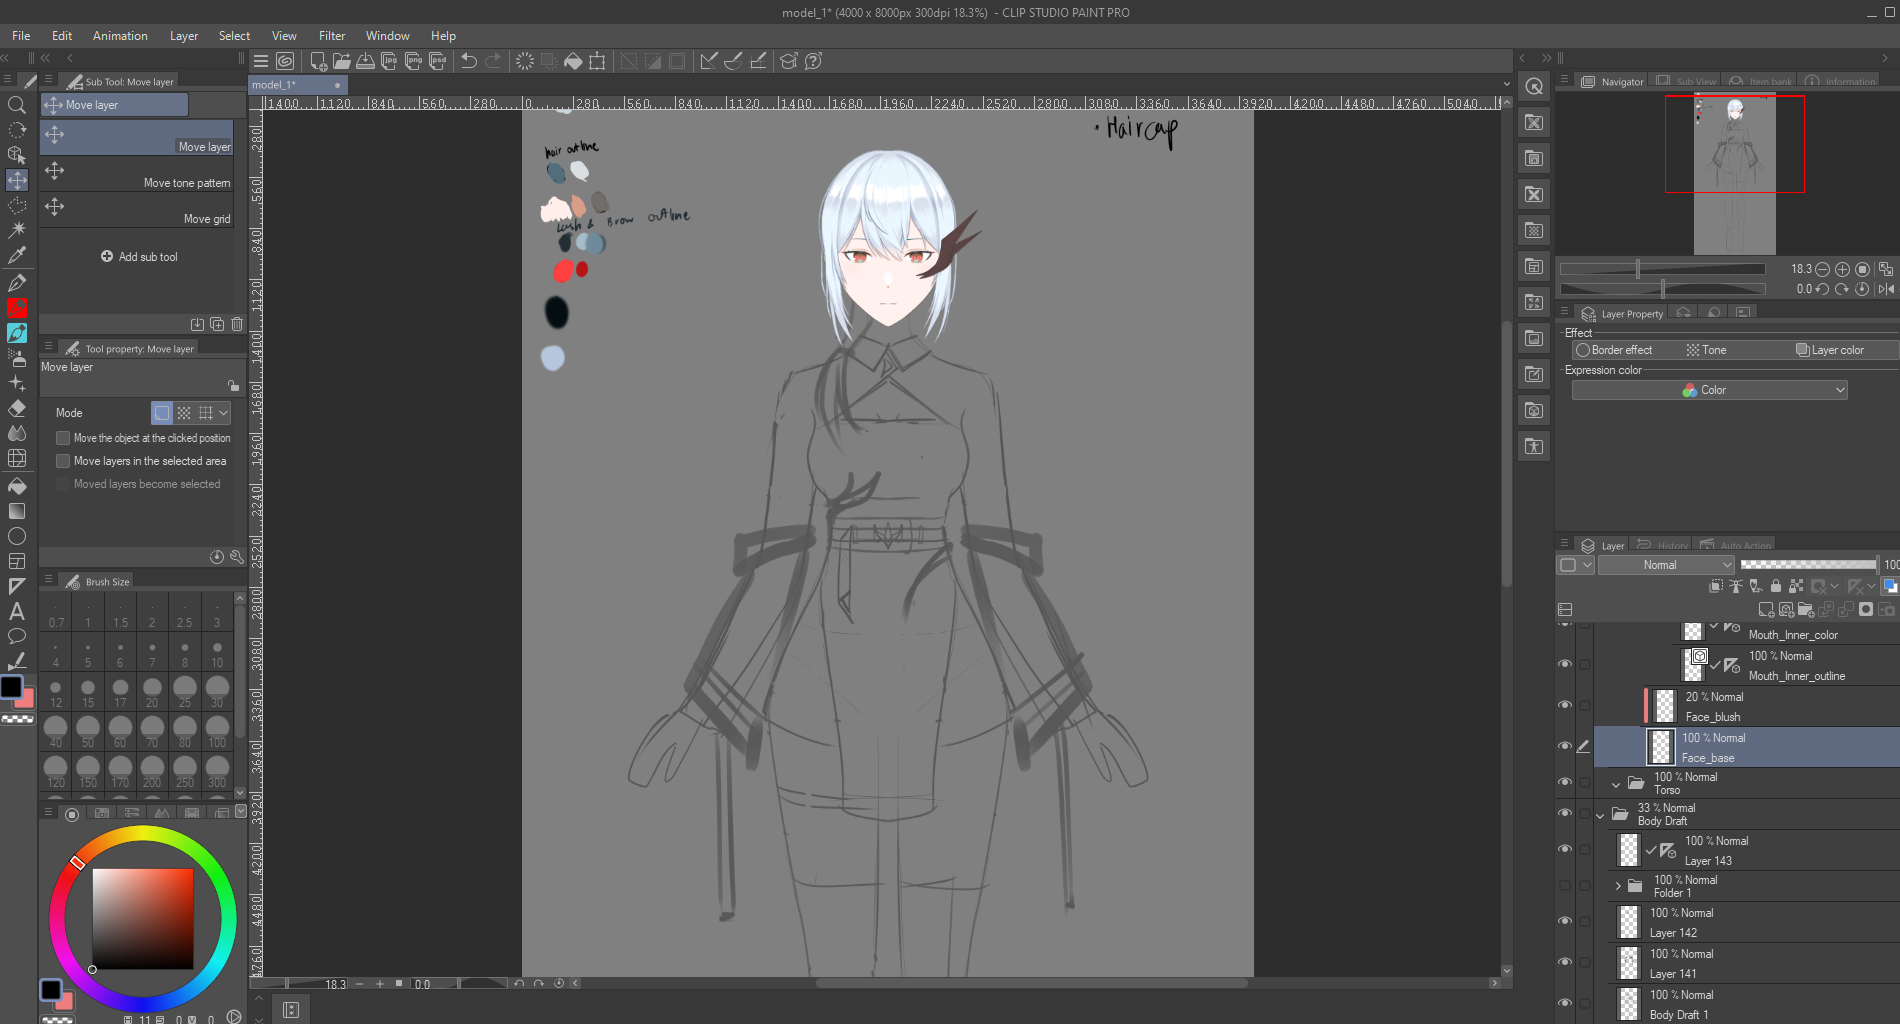
Task: Click the Undo arrow in toolbar
Action: pyautogui.click(x=468, y=61)
